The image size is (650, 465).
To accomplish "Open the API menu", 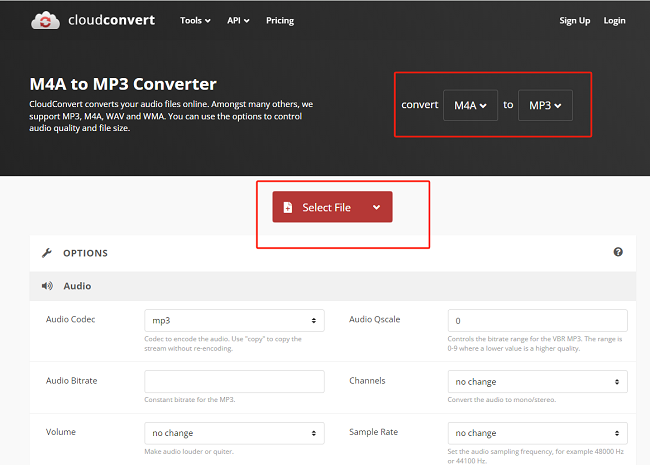I will click(x=238, y=20).
